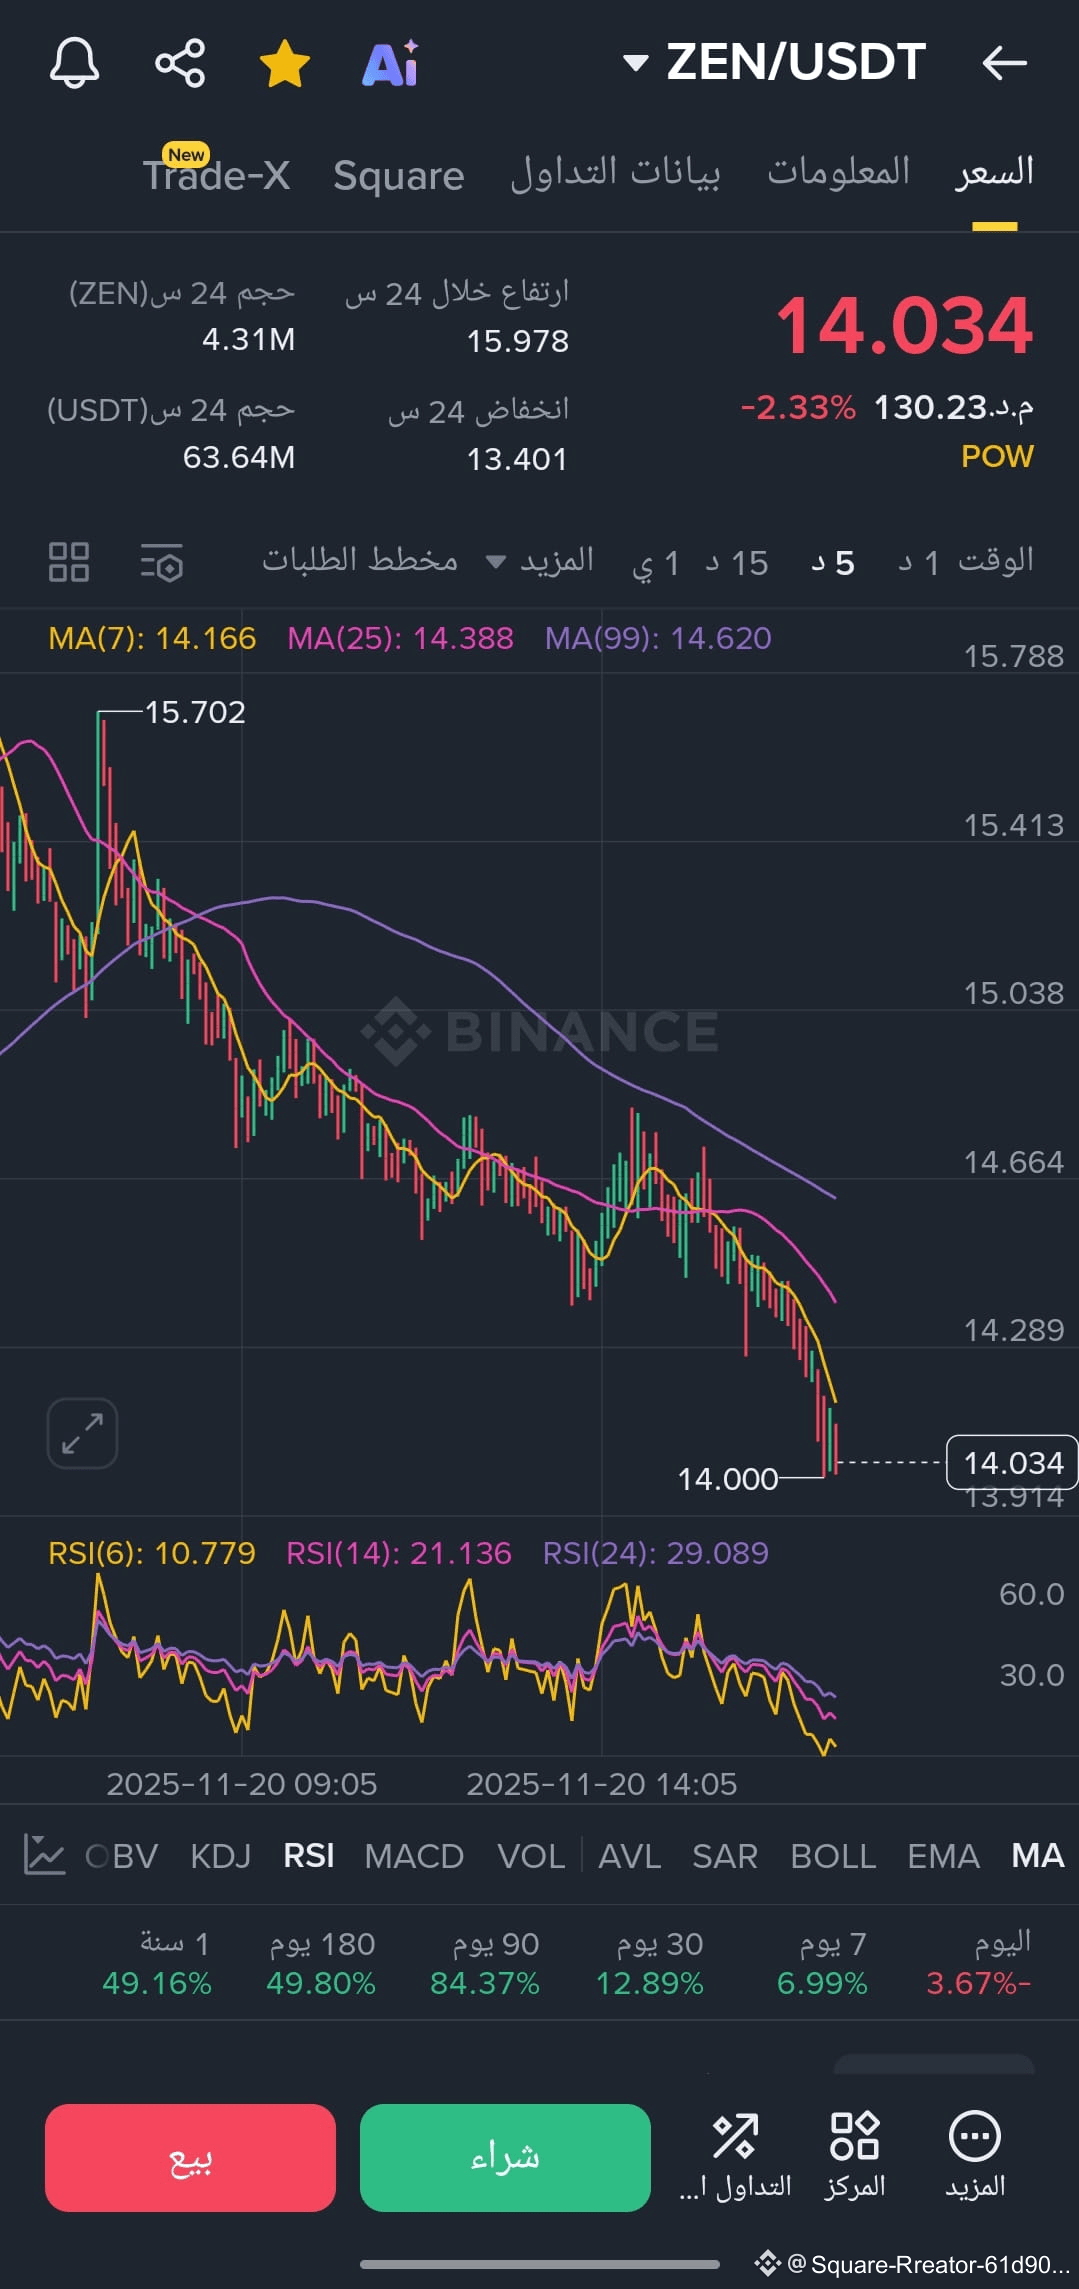This screenshot has height=2289, width=1079.
Task: Click the 2025-11-20 09:05 time label
Action: coord(242,1785)
